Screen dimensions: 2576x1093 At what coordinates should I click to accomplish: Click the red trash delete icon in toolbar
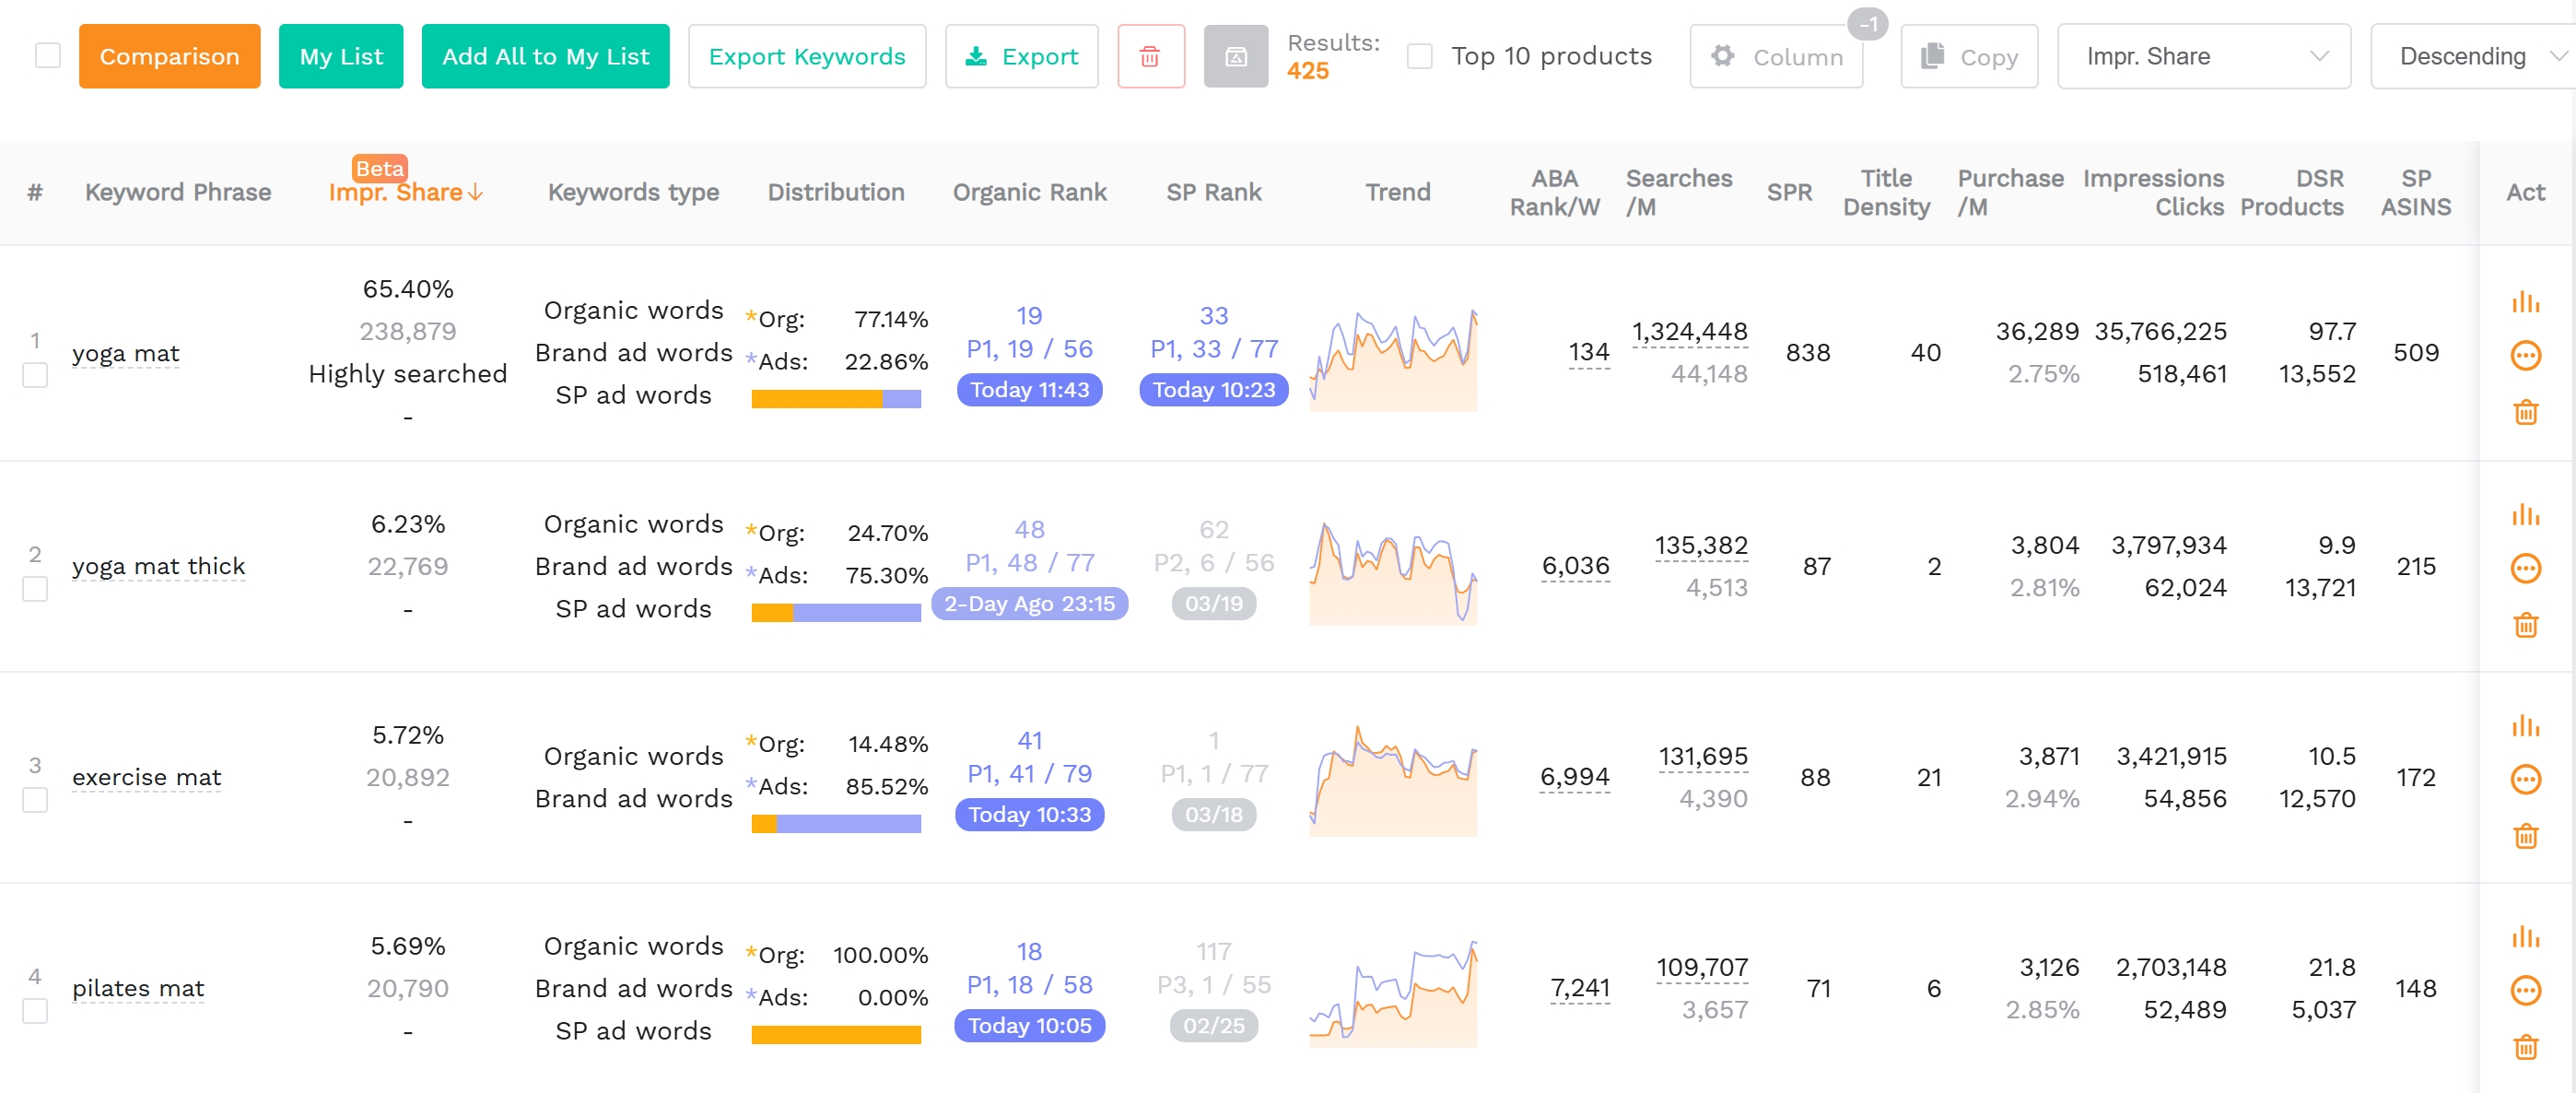pos(1150,56)
